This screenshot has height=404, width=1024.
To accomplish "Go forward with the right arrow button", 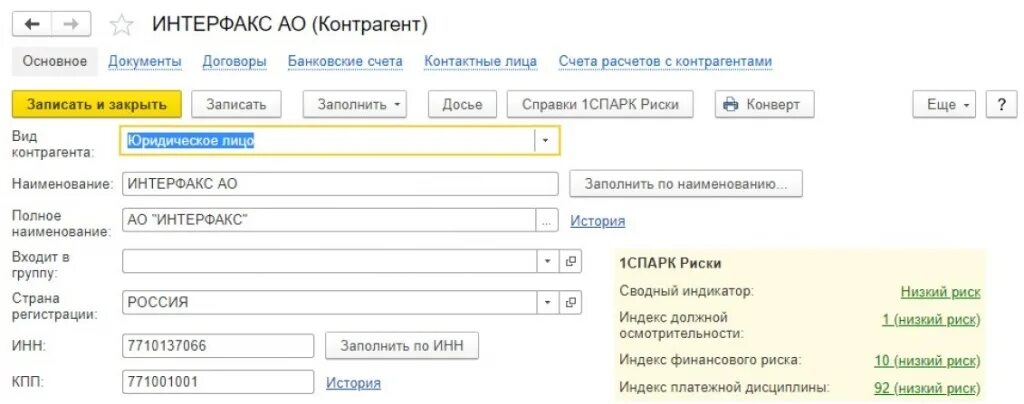I will pyautogui.click(x=71, y=25).
